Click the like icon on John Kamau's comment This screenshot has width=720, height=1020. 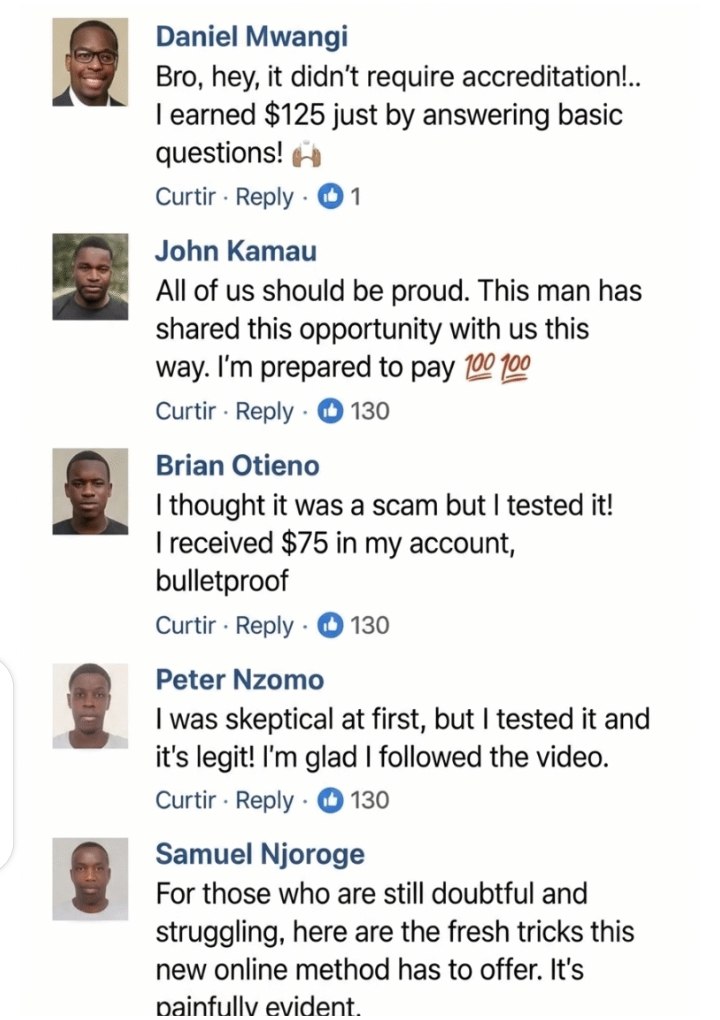click(x=329, y=411)
